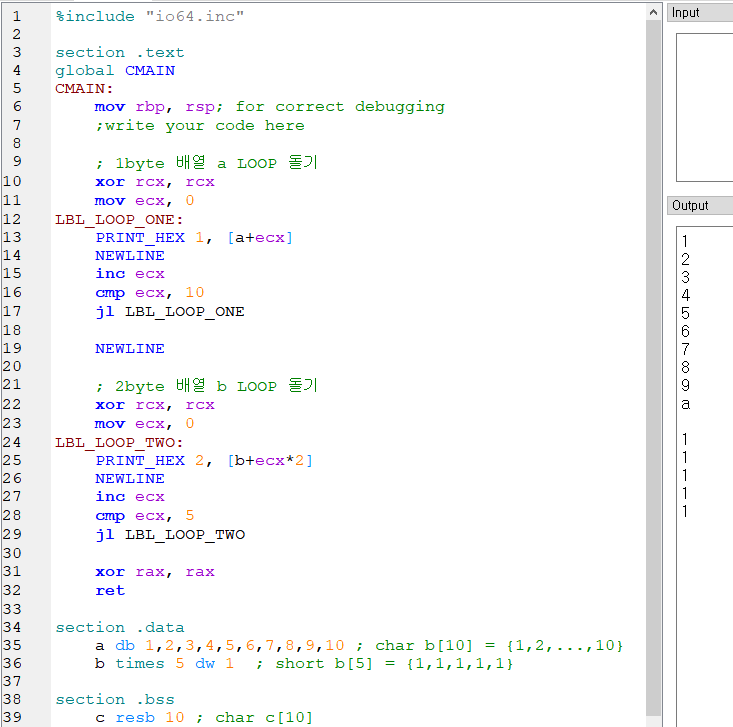Click 'inc ecx' on line 27
The height and width of the screenshot is (727, 733).
129,497
